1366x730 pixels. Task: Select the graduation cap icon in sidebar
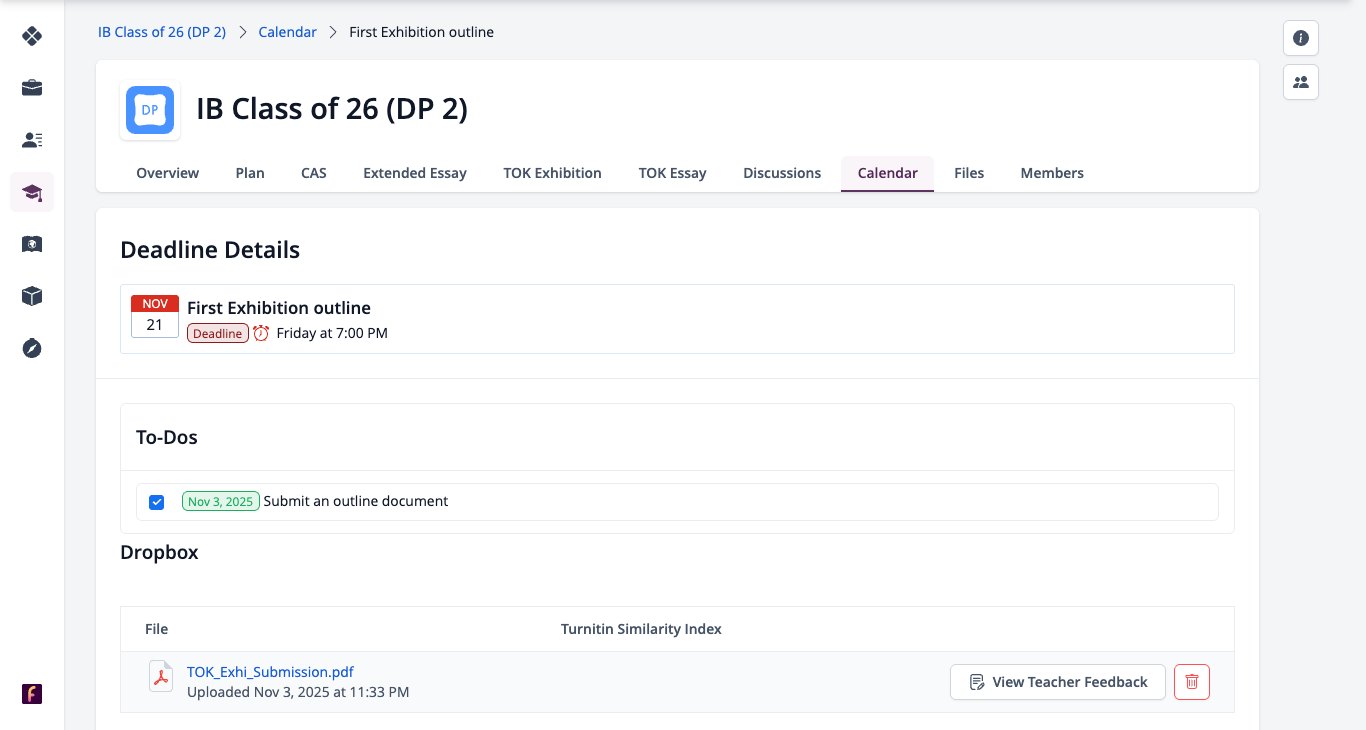coord(32,192)
